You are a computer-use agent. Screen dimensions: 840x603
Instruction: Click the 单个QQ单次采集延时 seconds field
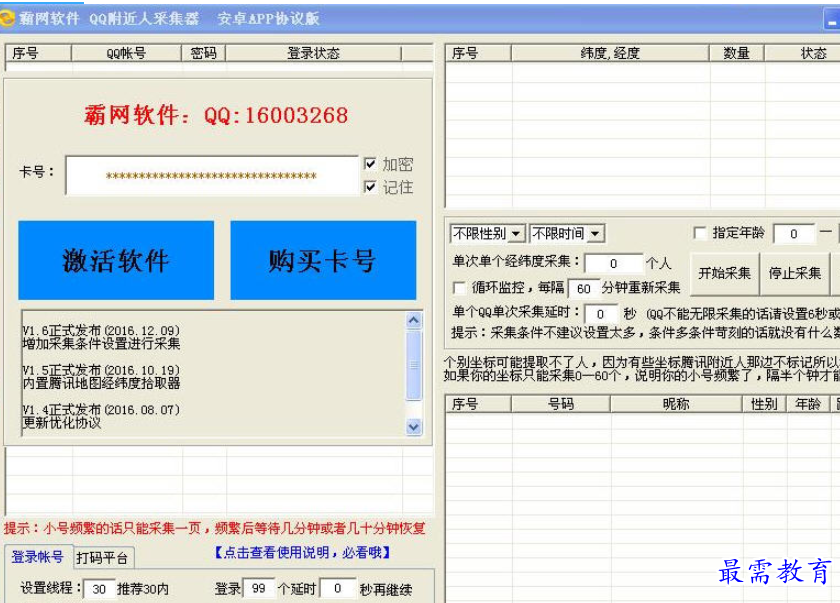(x=601, y=313)
